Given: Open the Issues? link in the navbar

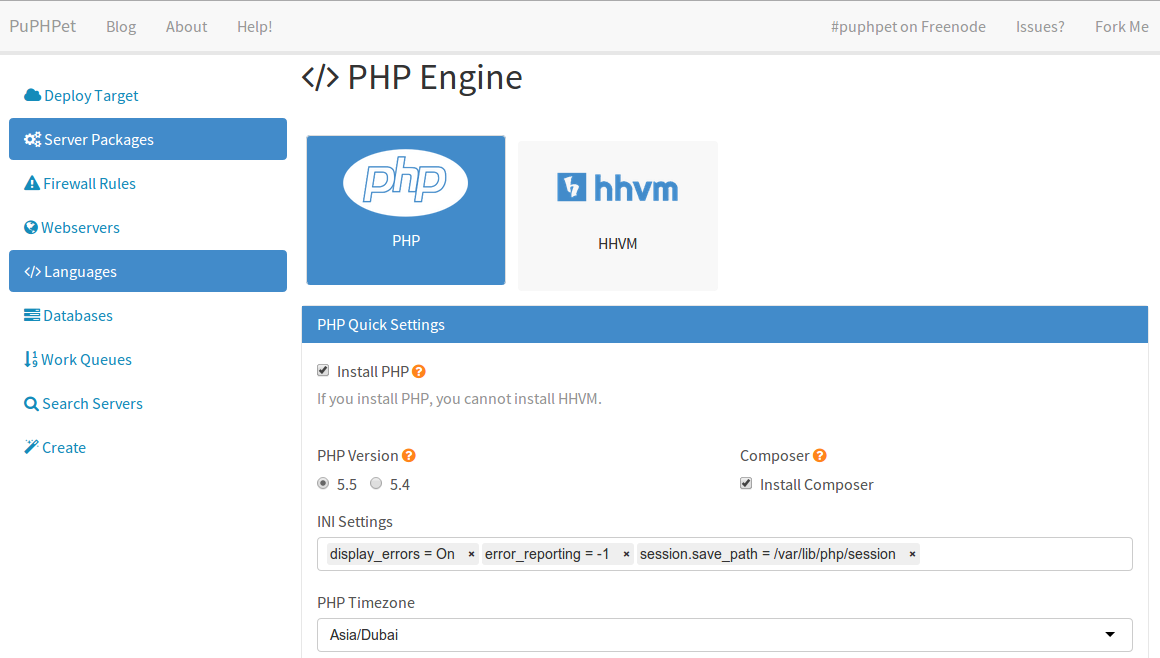Looking at the screenshot, I should 1040,27.
